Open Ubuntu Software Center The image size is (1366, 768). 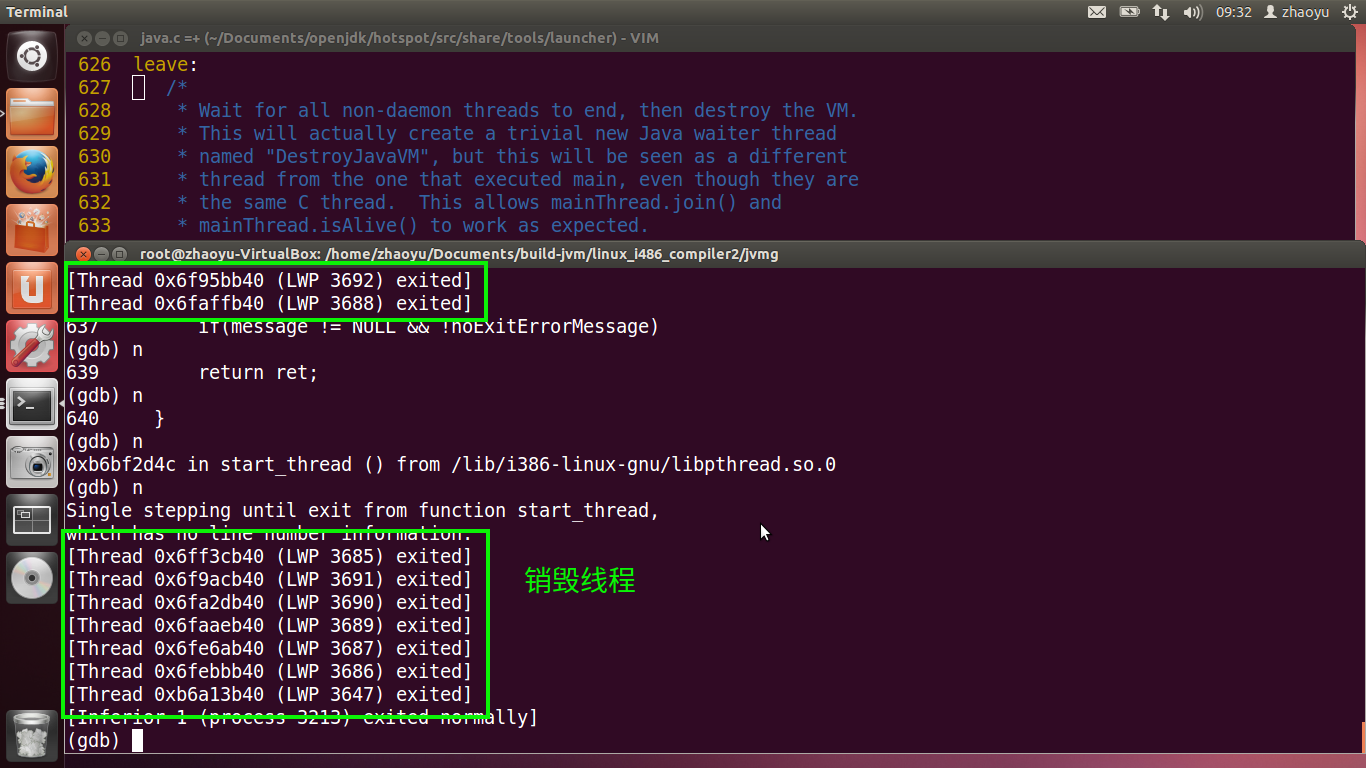[x=32, y=230]
